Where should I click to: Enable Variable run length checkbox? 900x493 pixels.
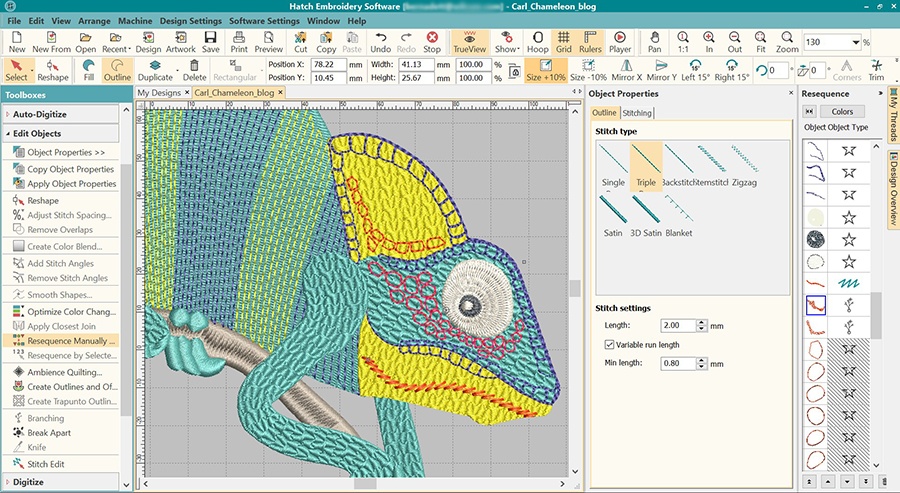click(609, 345)
